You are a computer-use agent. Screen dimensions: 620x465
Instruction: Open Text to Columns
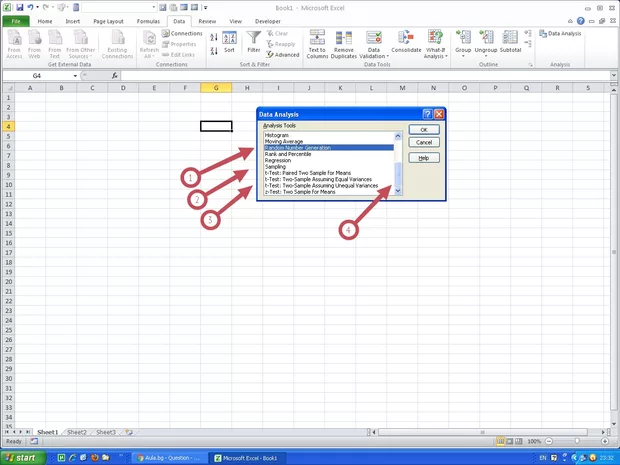[x=317, y=44]
